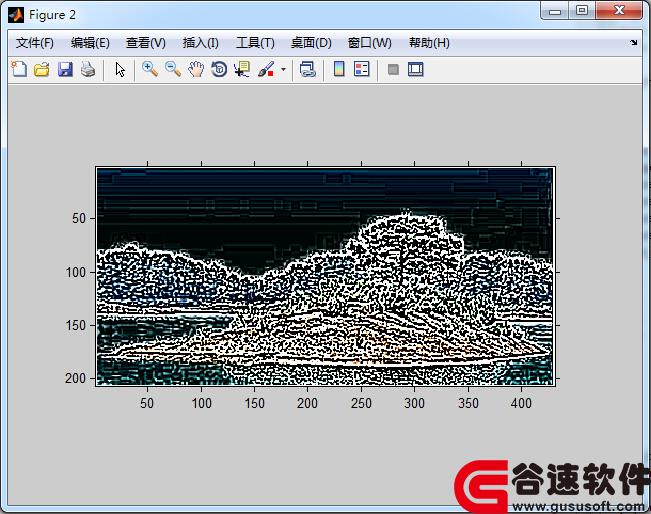The width and height of the screenshot is (651, 514).
Task: Maximize the Figure 2 window
Action: tap(582, 11)
